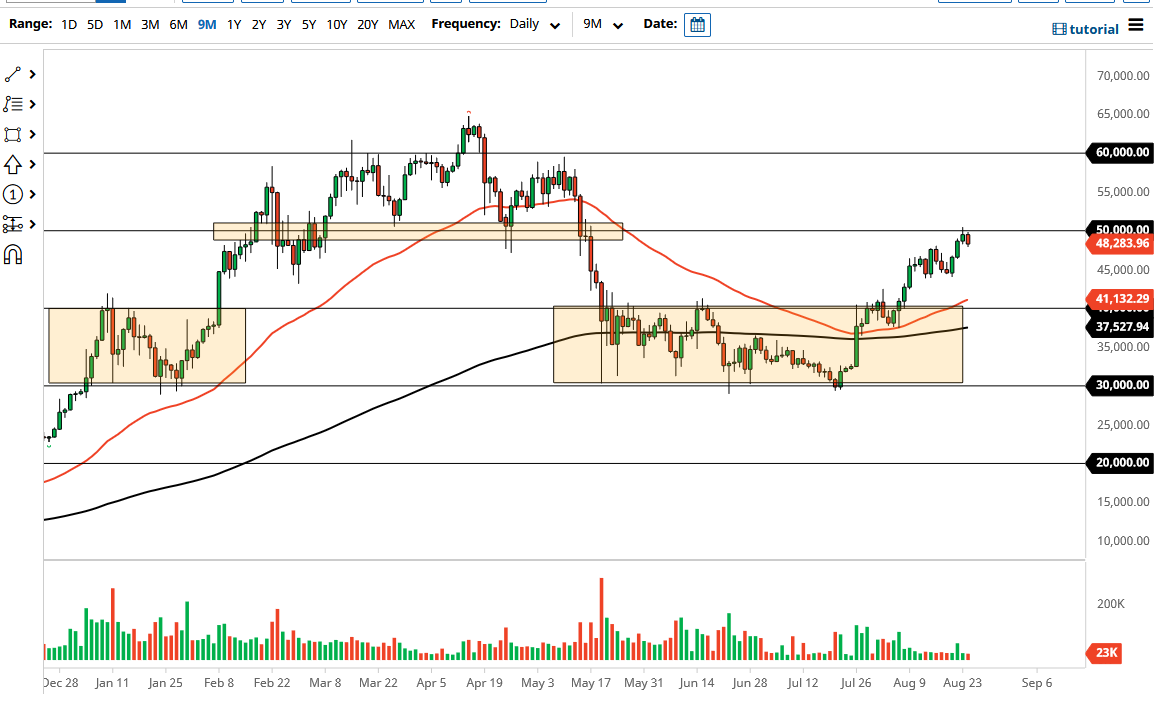The width and height of the screenshot is (1162, 706).
Task: Click the 48,283.96 price label
Action: click(1118, 243)
